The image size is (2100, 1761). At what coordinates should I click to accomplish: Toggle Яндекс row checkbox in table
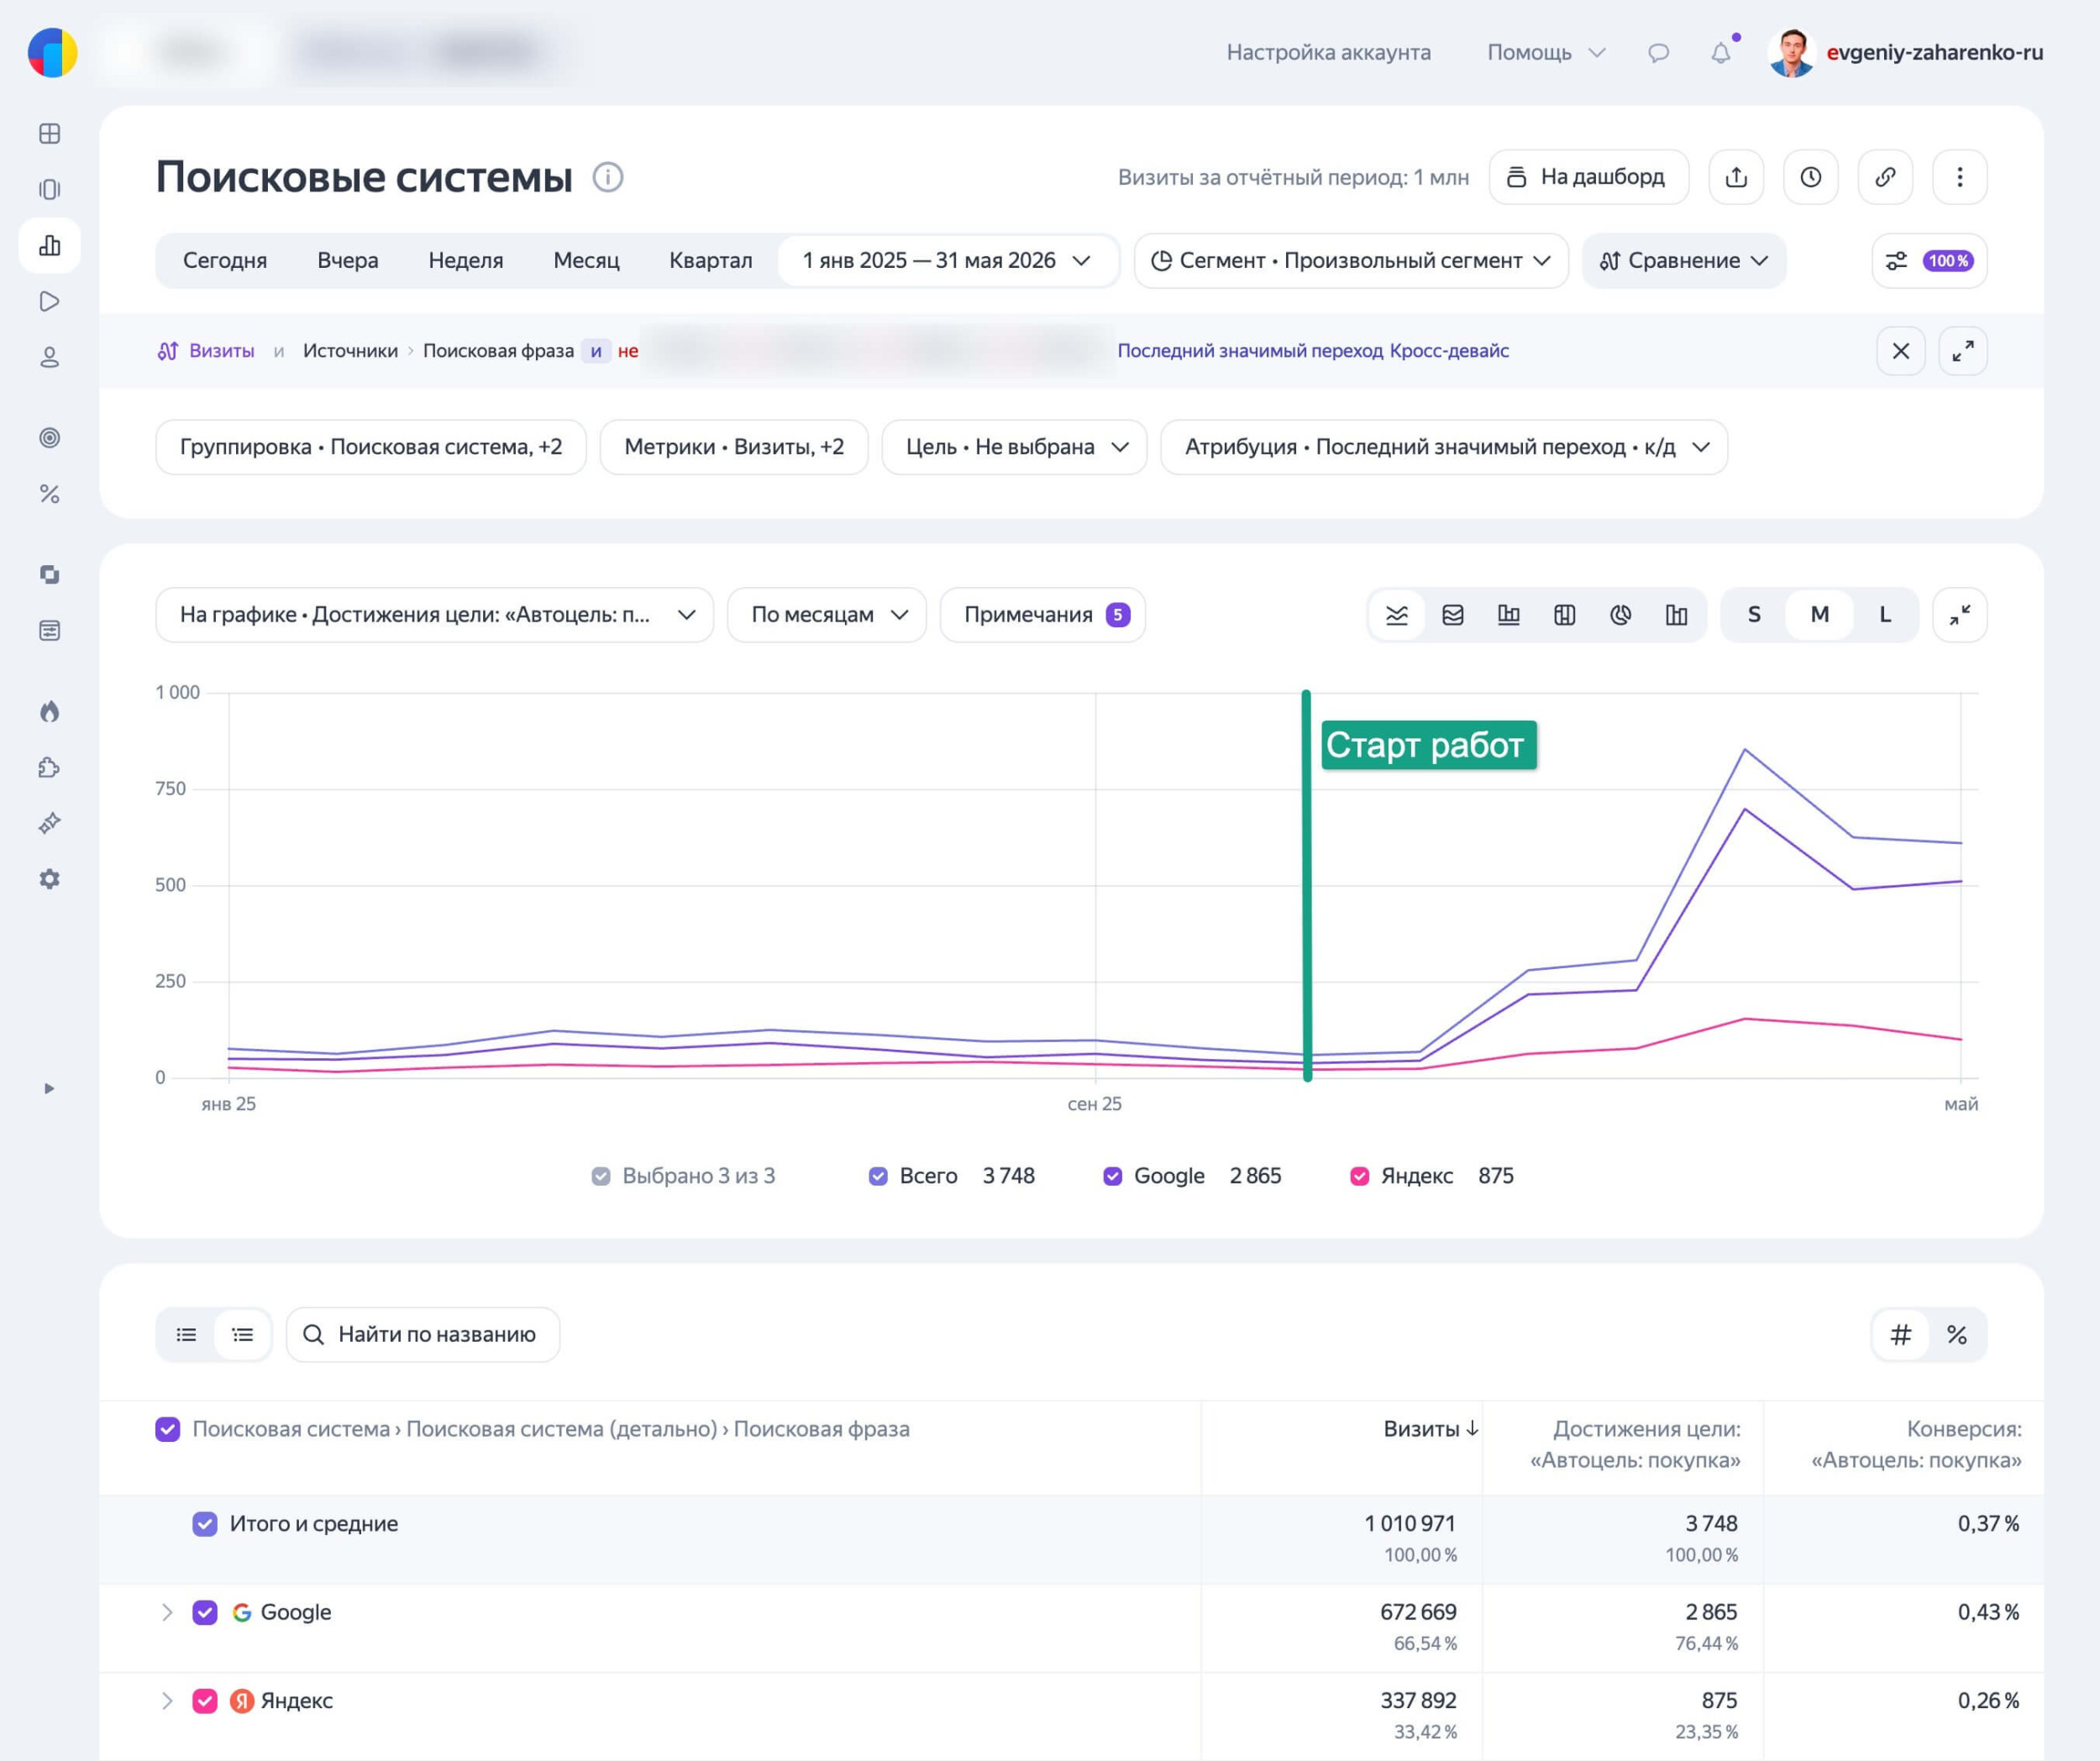pos(205,1701)
